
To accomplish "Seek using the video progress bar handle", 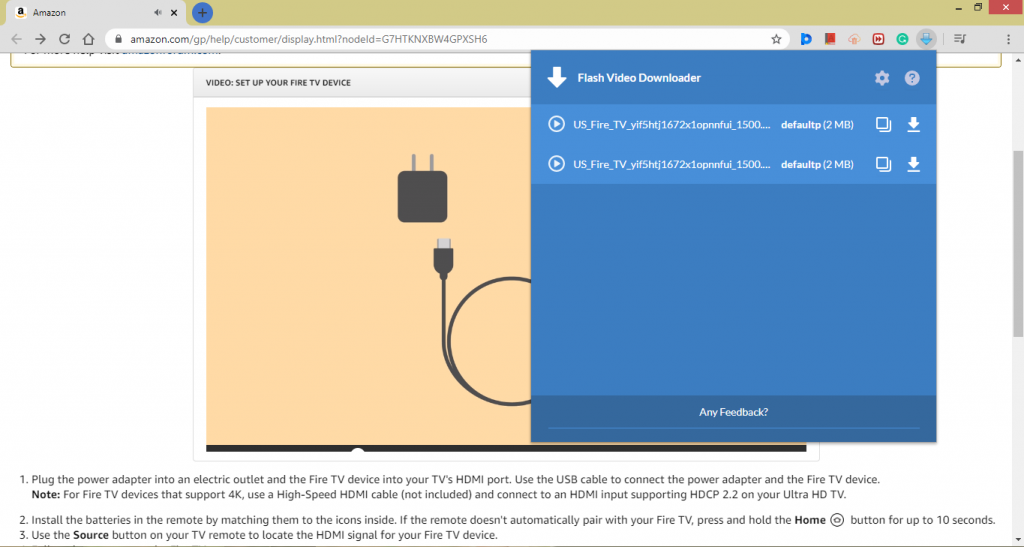I will pyautogui.click(x=357, y=450).
